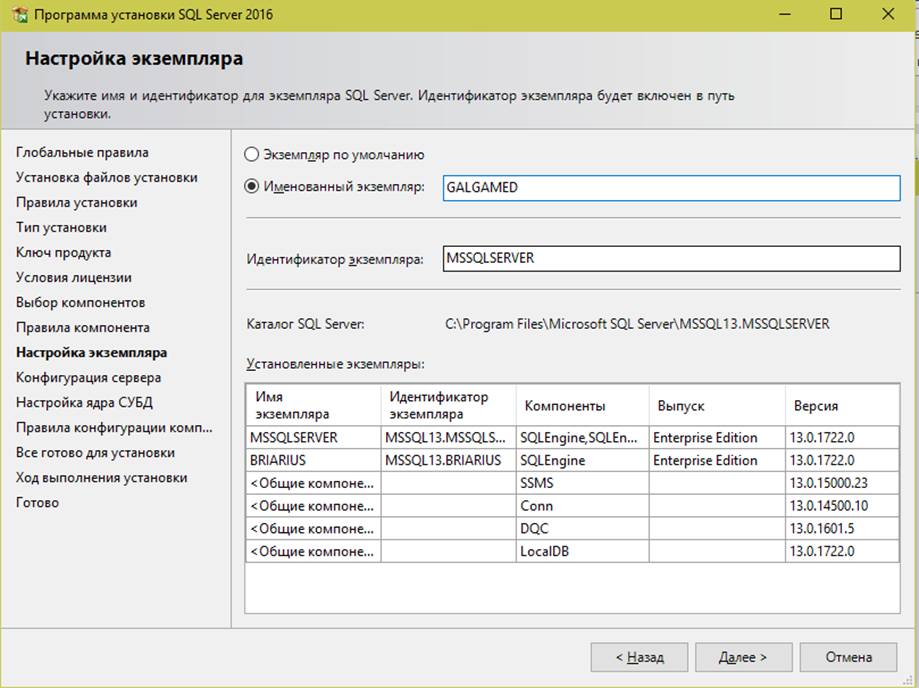Click the SQLEngine cell in BRIARIUS row
Screen dimensions: 919x688
(583, 461)
